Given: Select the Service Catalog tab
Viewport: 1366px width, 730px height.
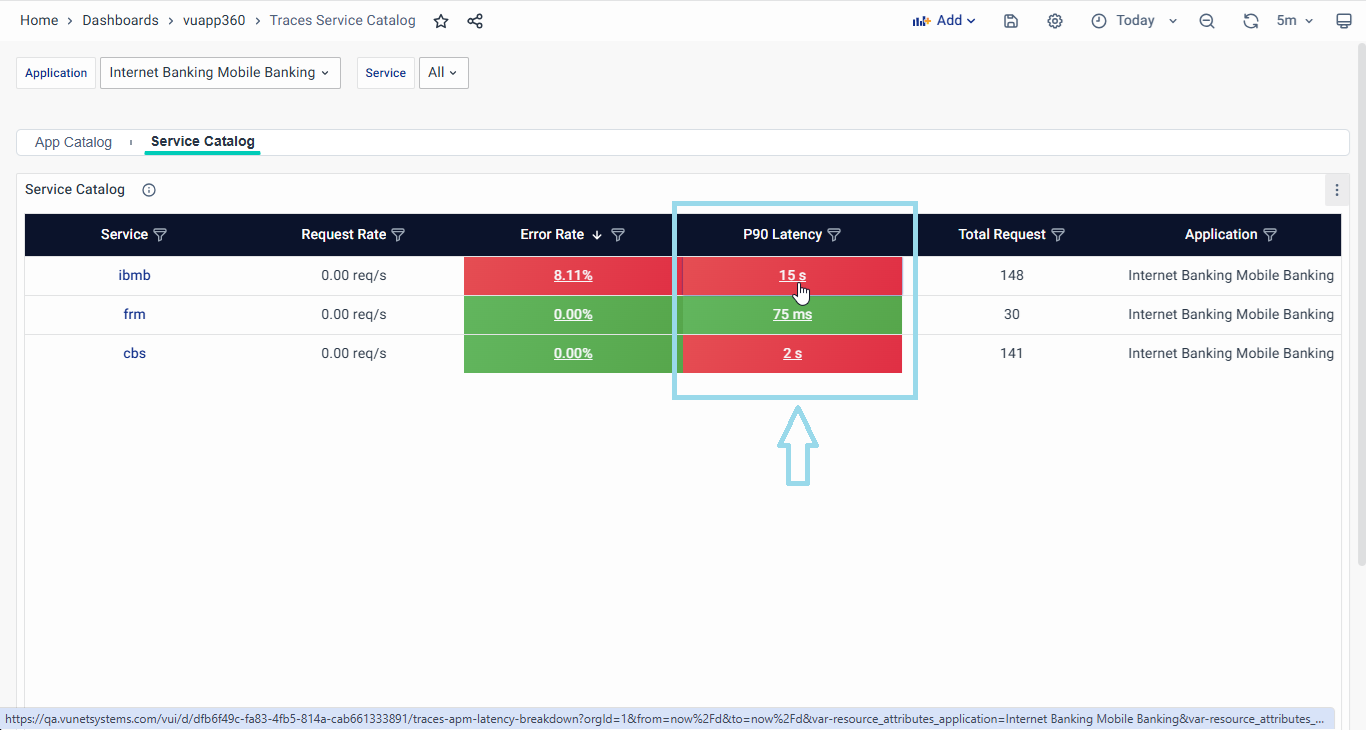Looking at the screenshot, I should 202,142.
